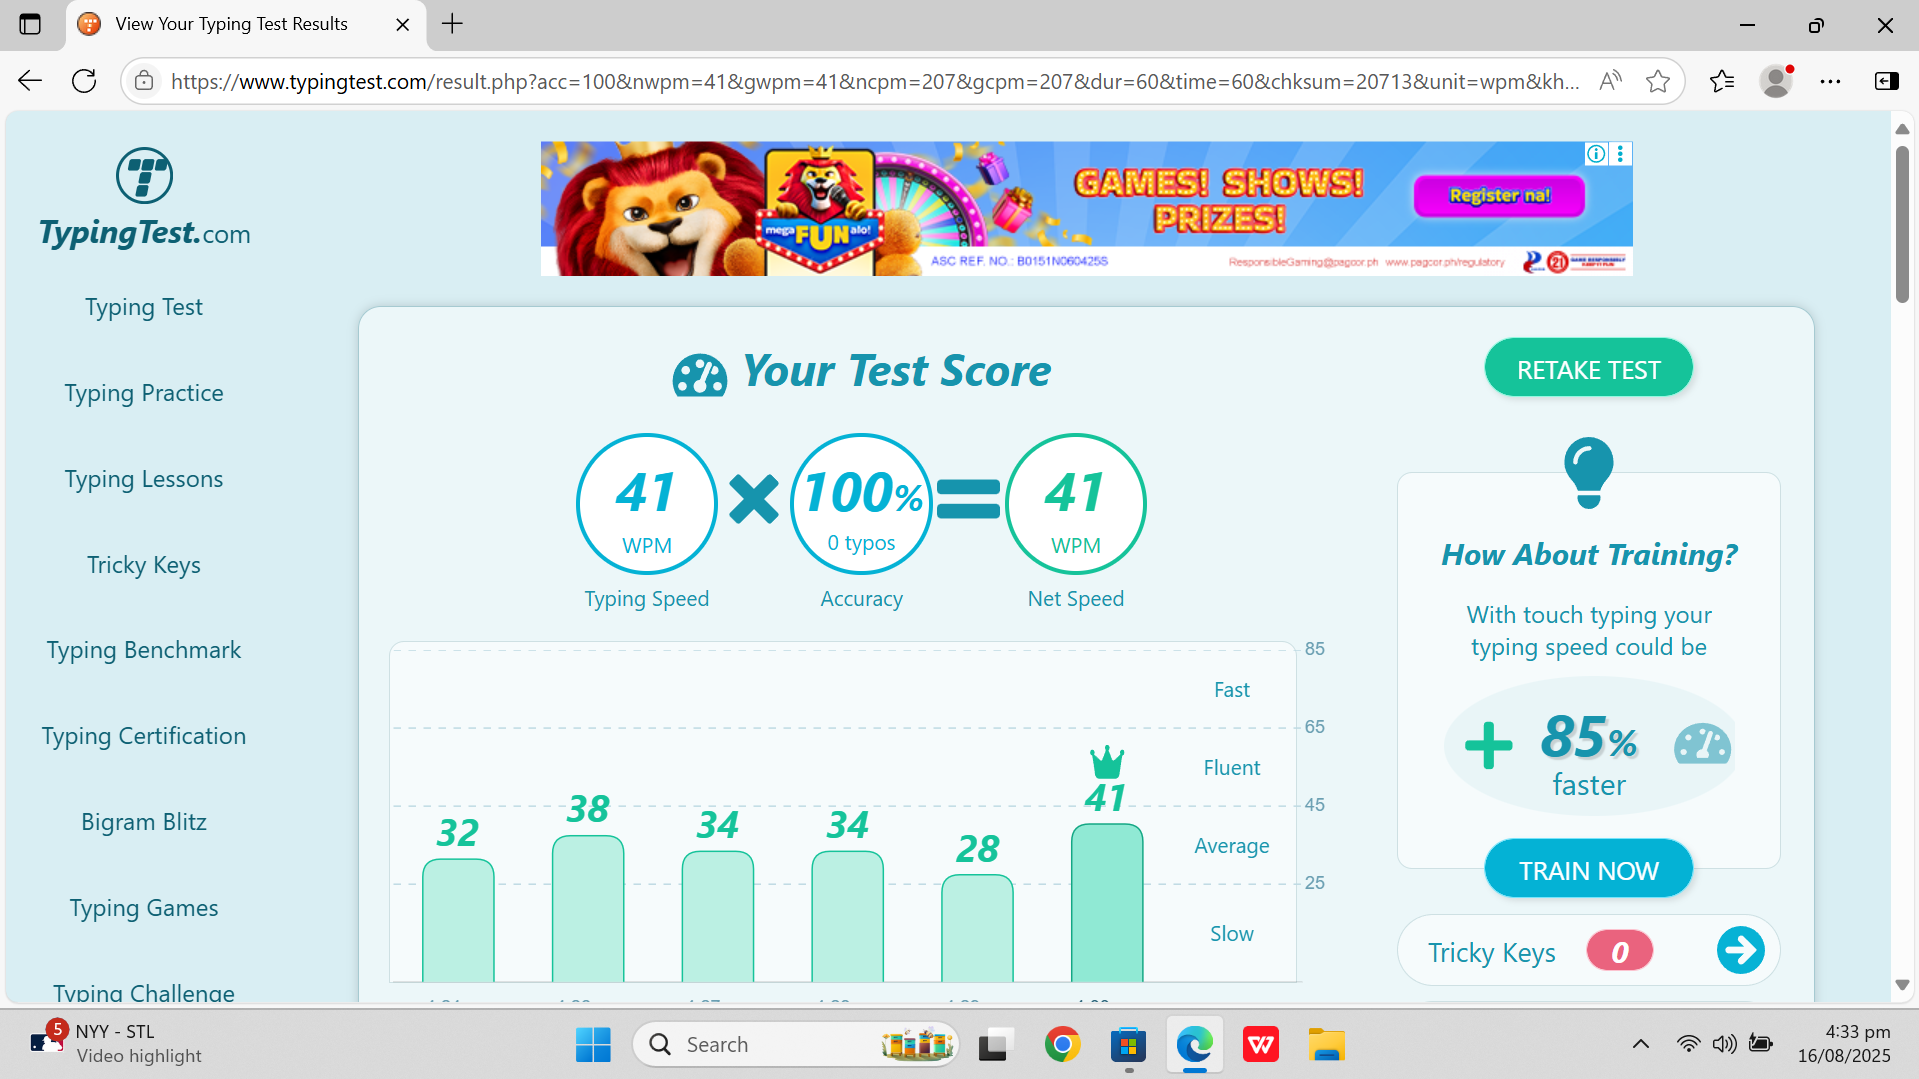Click the light bulb icon above How About Training

[x=1588, y=472]
